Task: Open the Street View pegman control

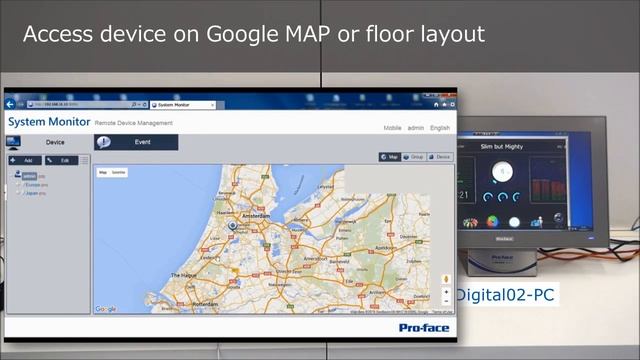Action: (x=446, y=280)
